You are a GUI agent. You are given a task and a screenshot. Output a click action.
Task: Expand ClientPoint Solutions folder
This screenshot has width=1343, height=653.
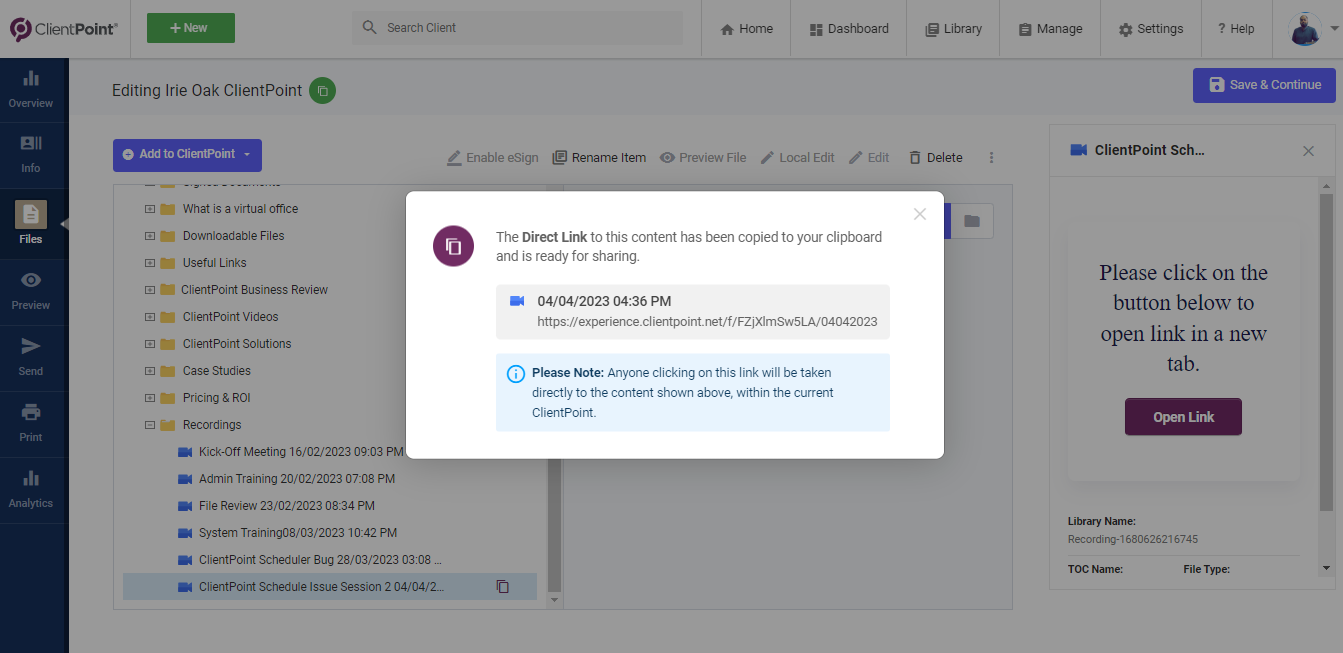[150, 344]
